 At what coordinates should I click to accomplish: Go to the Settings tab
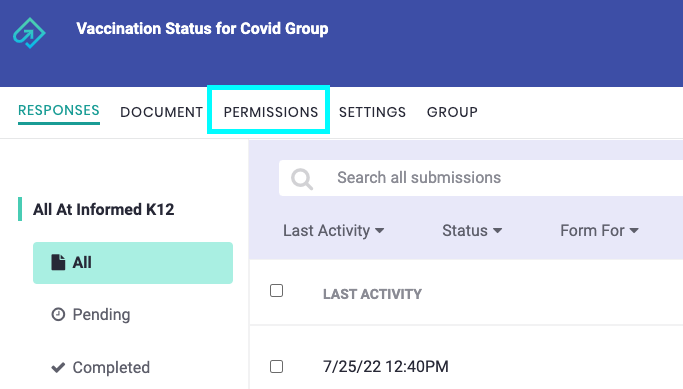(x=372, y=112)
